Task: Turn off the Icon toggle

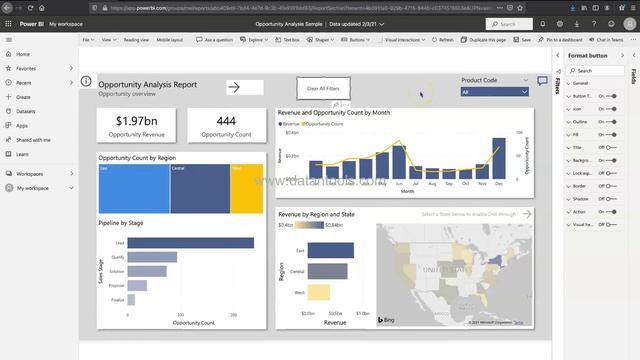Action: pos(611,109)
